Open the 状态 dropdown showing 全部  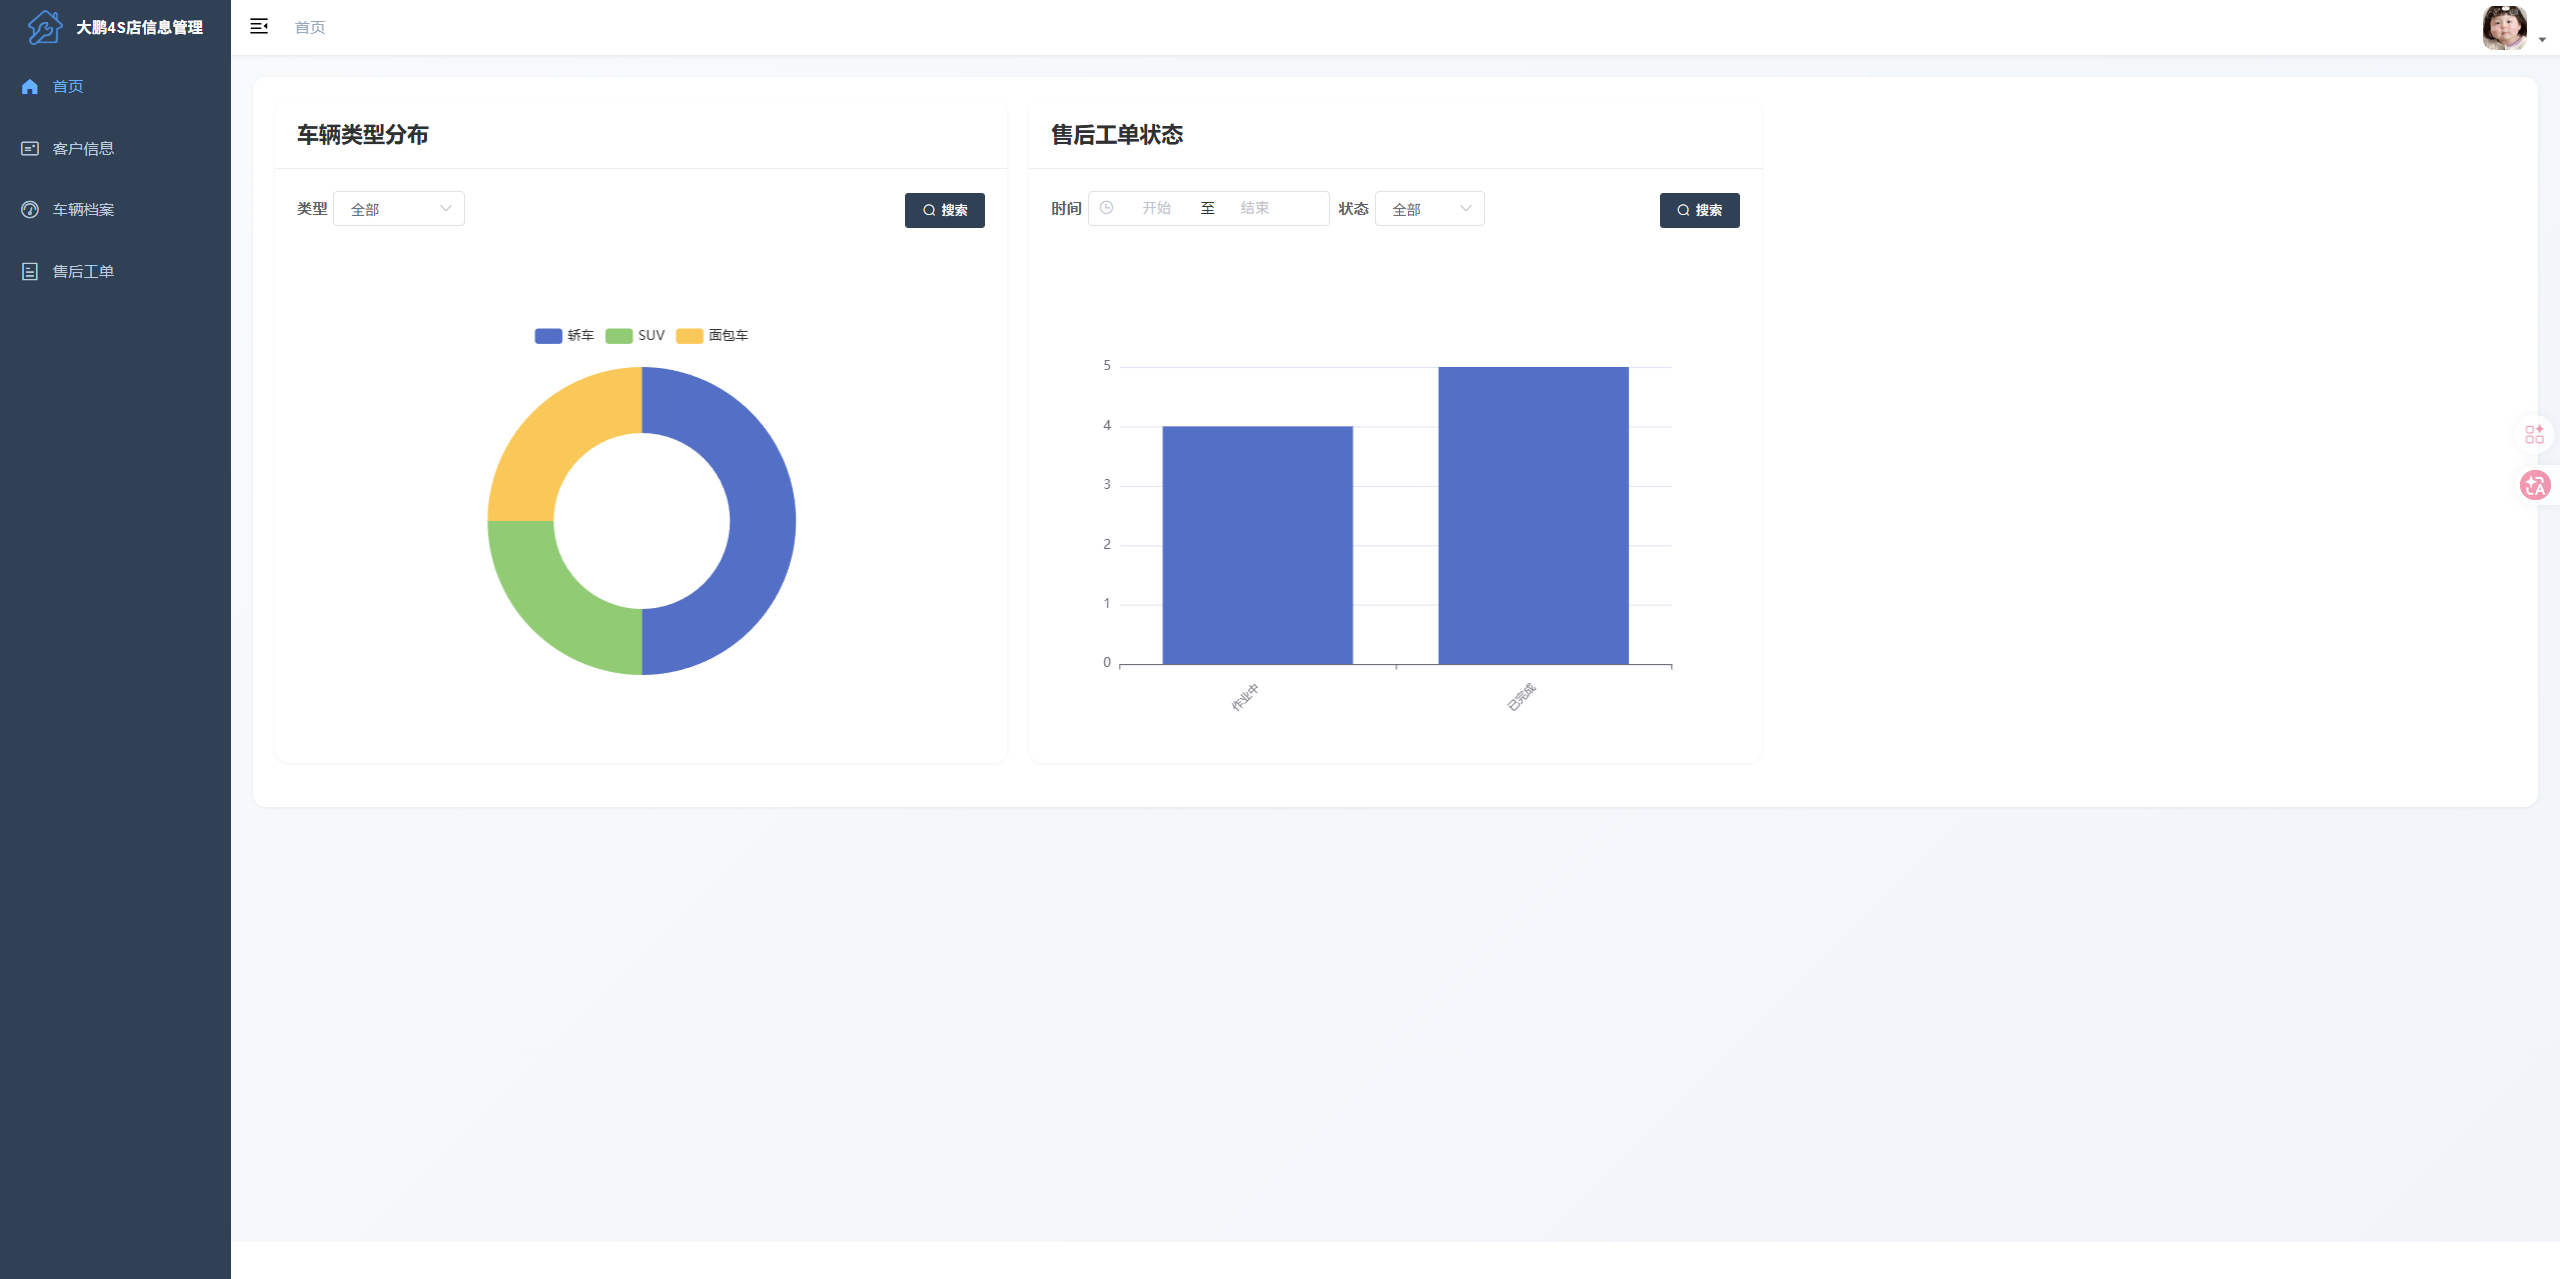click(1430, 209)
